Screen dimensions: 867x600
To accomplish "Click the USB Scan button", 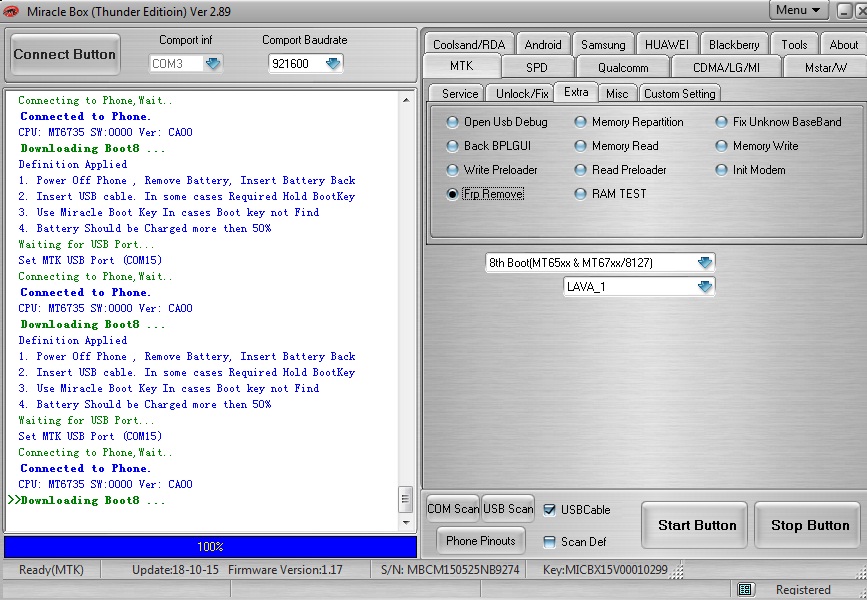I will (x=508, y=509).
